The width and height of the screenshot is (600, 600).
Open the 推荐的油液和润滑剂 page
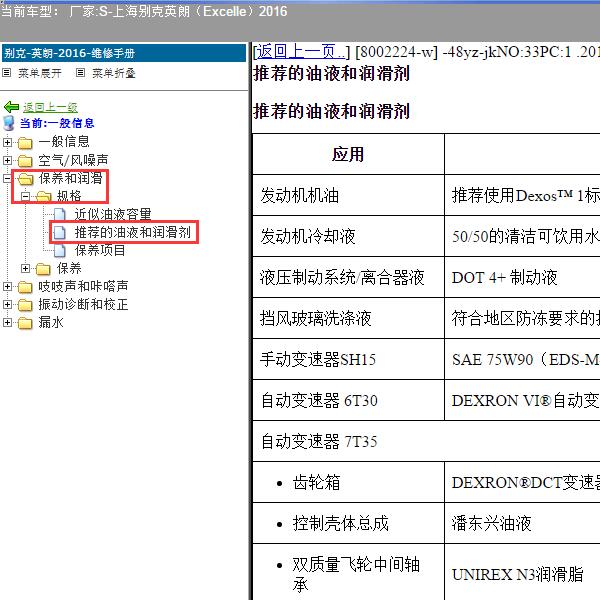click(132, 232)
